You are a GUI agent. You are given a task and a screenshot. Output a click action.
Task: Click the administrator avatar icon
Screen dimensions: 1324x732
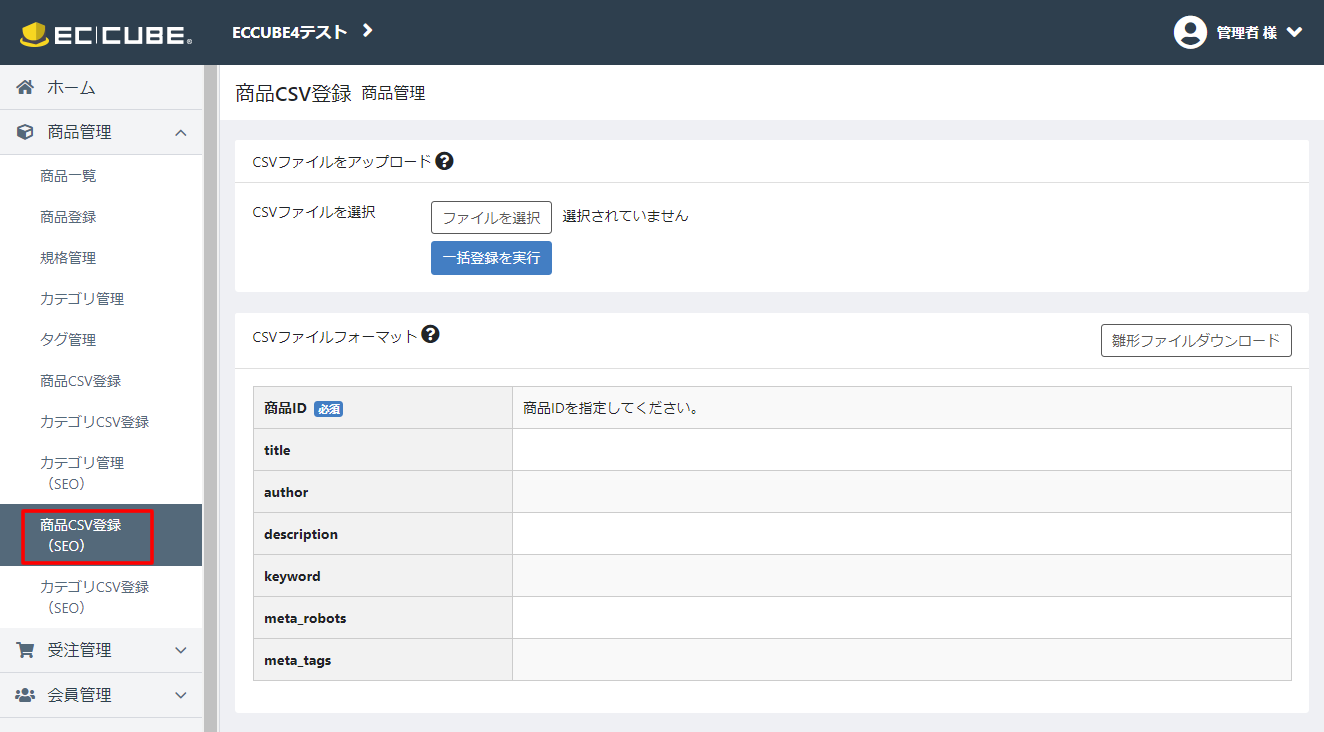pos(1190,32)
